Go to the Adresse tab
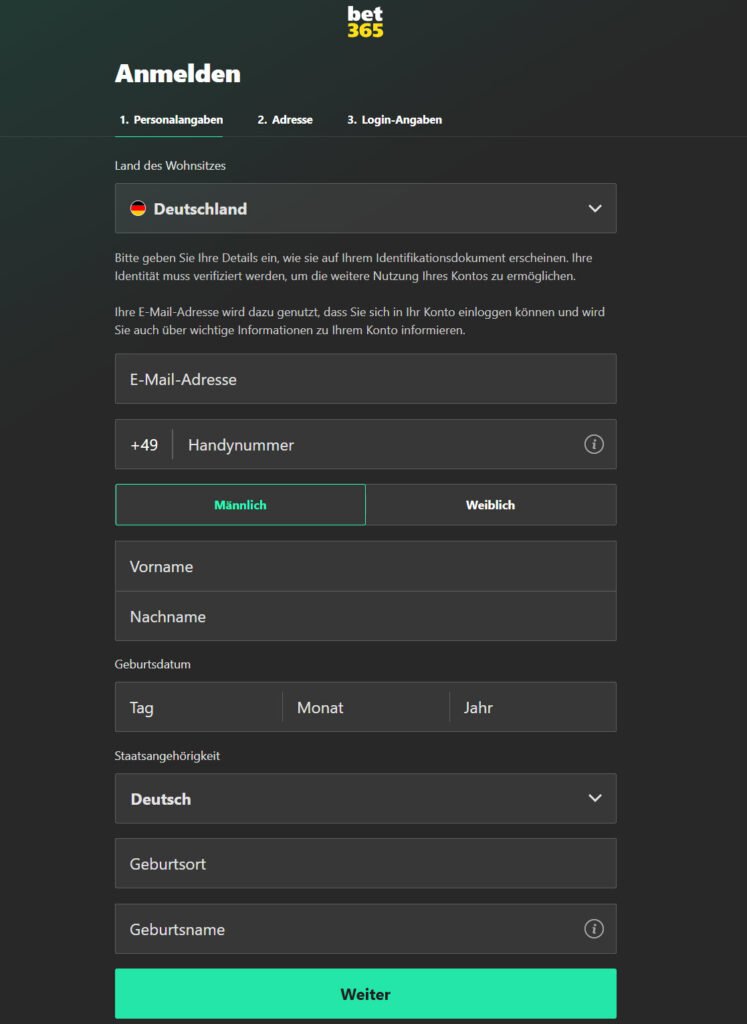Viewport: 747px width, 1024px height. [284, 120]
